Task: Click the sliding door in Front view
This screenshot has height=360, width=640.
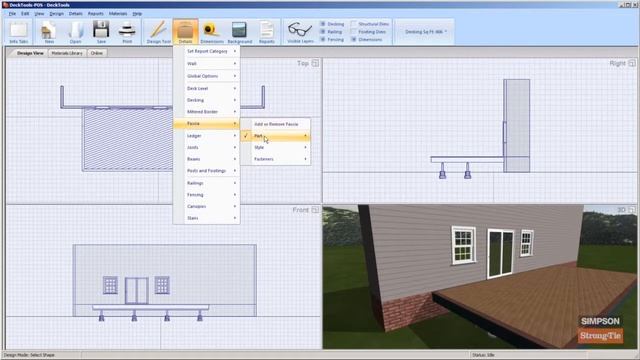Action: point(136,290)
